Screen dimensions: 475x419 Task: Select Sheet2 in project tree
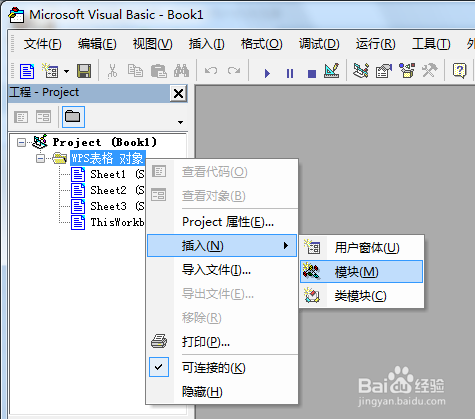click(x=117, y=190)
